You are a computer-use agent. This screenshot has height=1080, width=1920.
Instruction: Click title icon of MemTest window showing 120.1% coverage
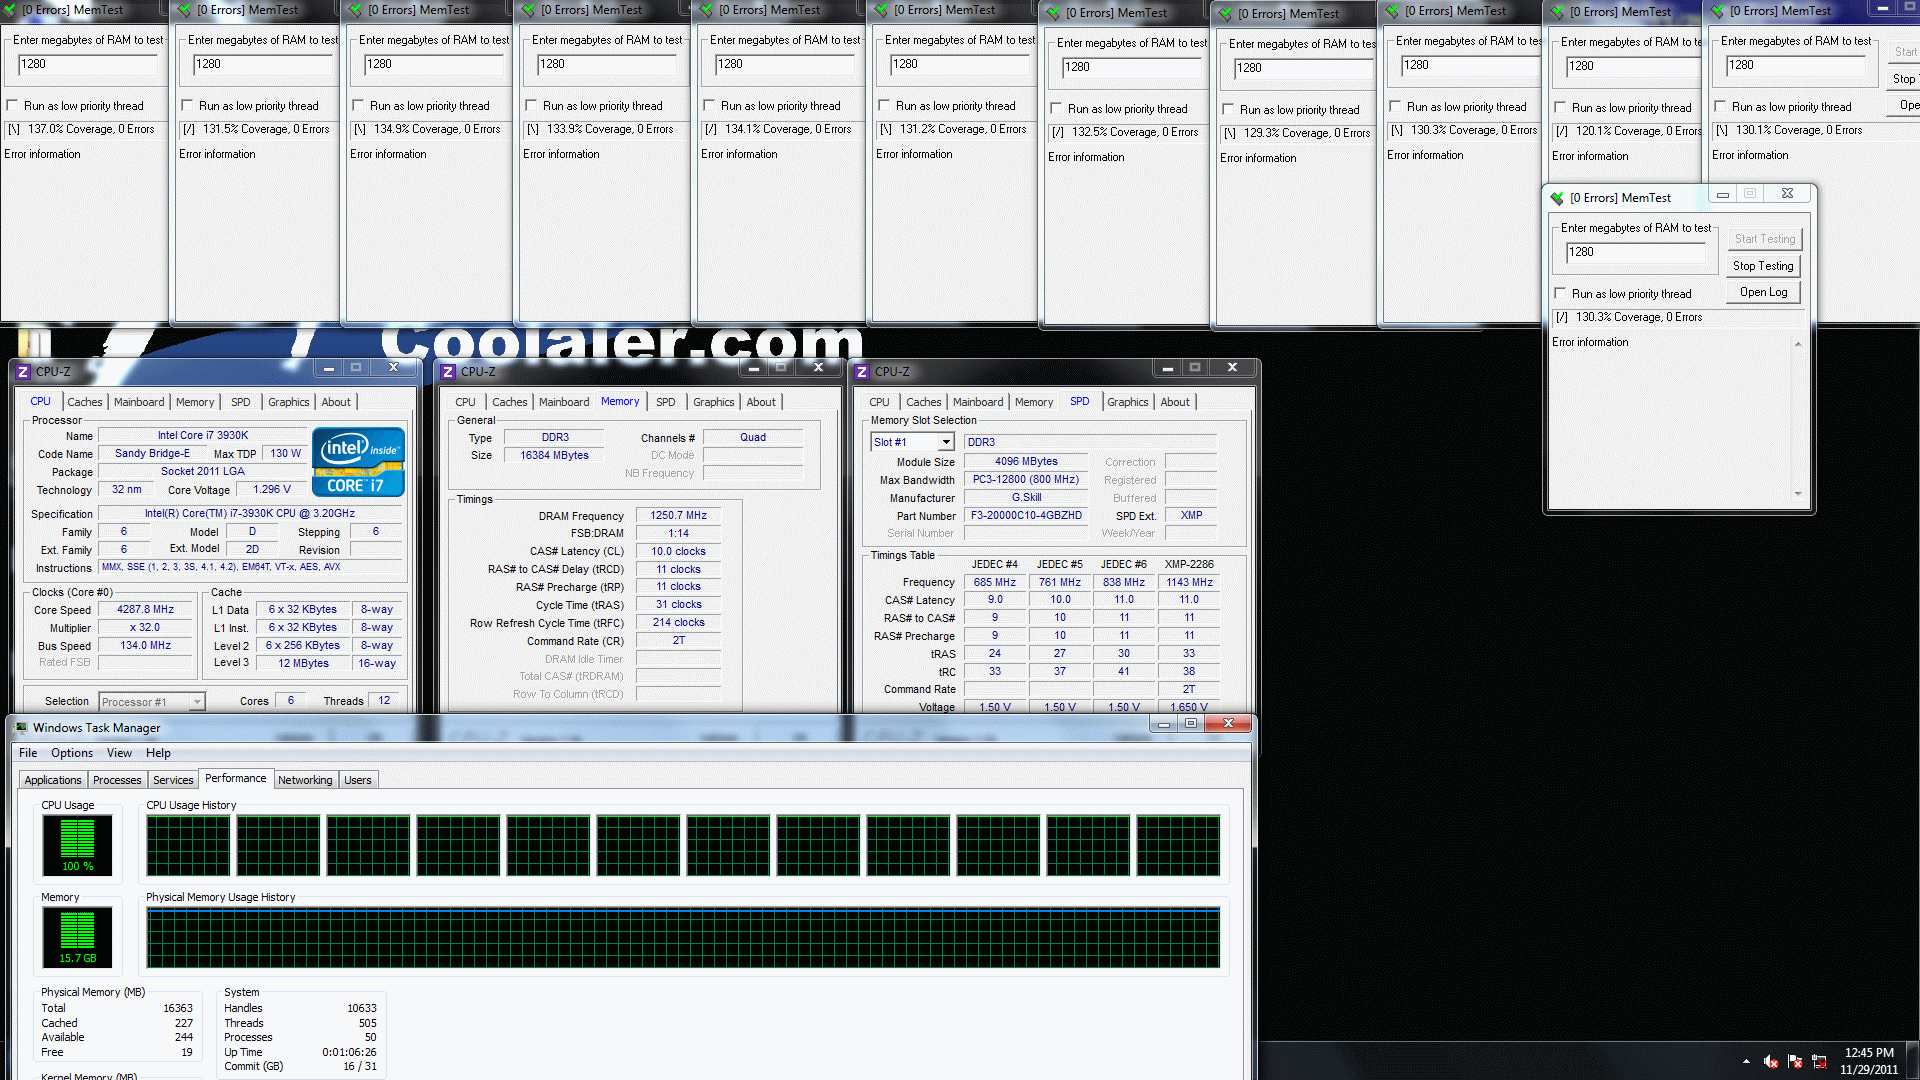pyautogui.click(x=1557, y=12)
